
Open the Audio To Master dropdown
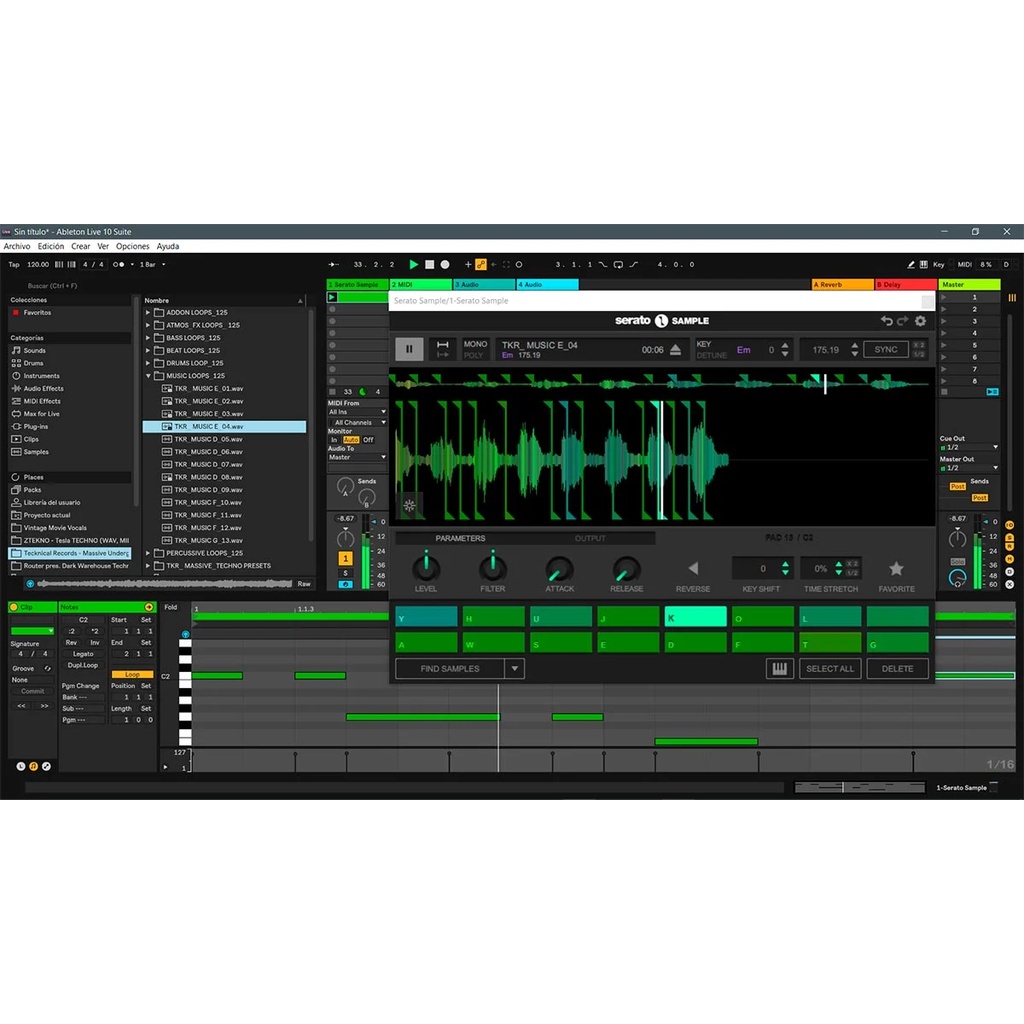pyautogui.click(x=357, y=458)
